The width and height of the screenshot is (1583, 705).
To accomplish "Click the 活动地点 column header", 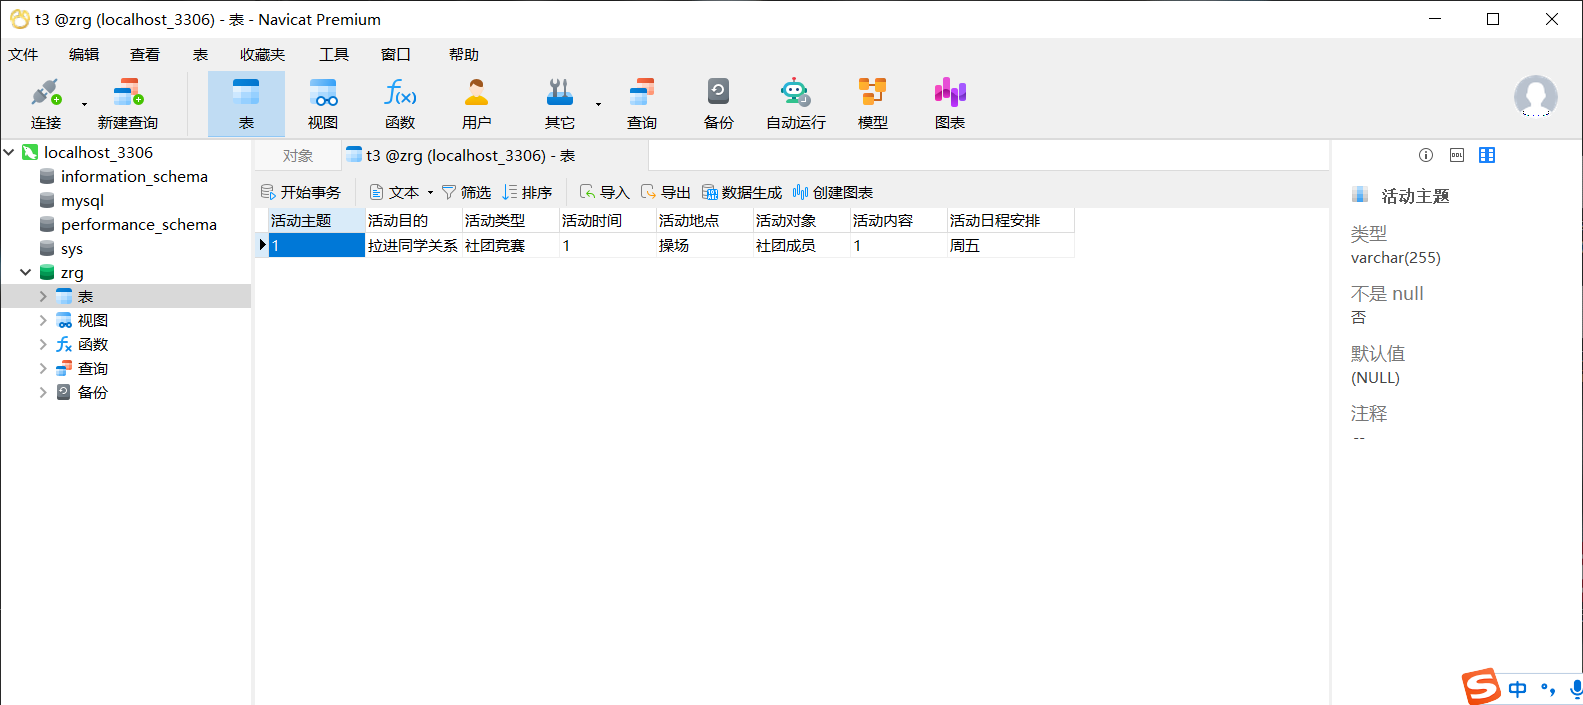I will 704,220.
